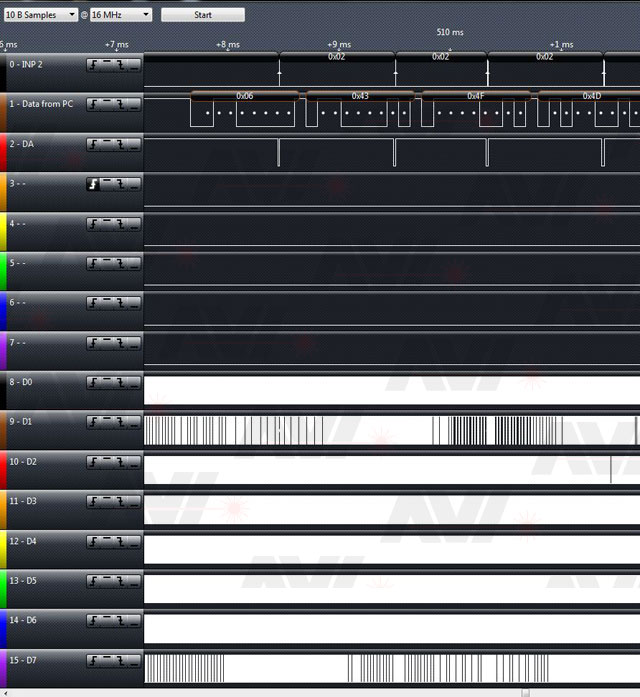This screenshot has height=697, width=640.
Task: Disable the active rising edge trigger on channel 3
Action: [x=95, y=184]
